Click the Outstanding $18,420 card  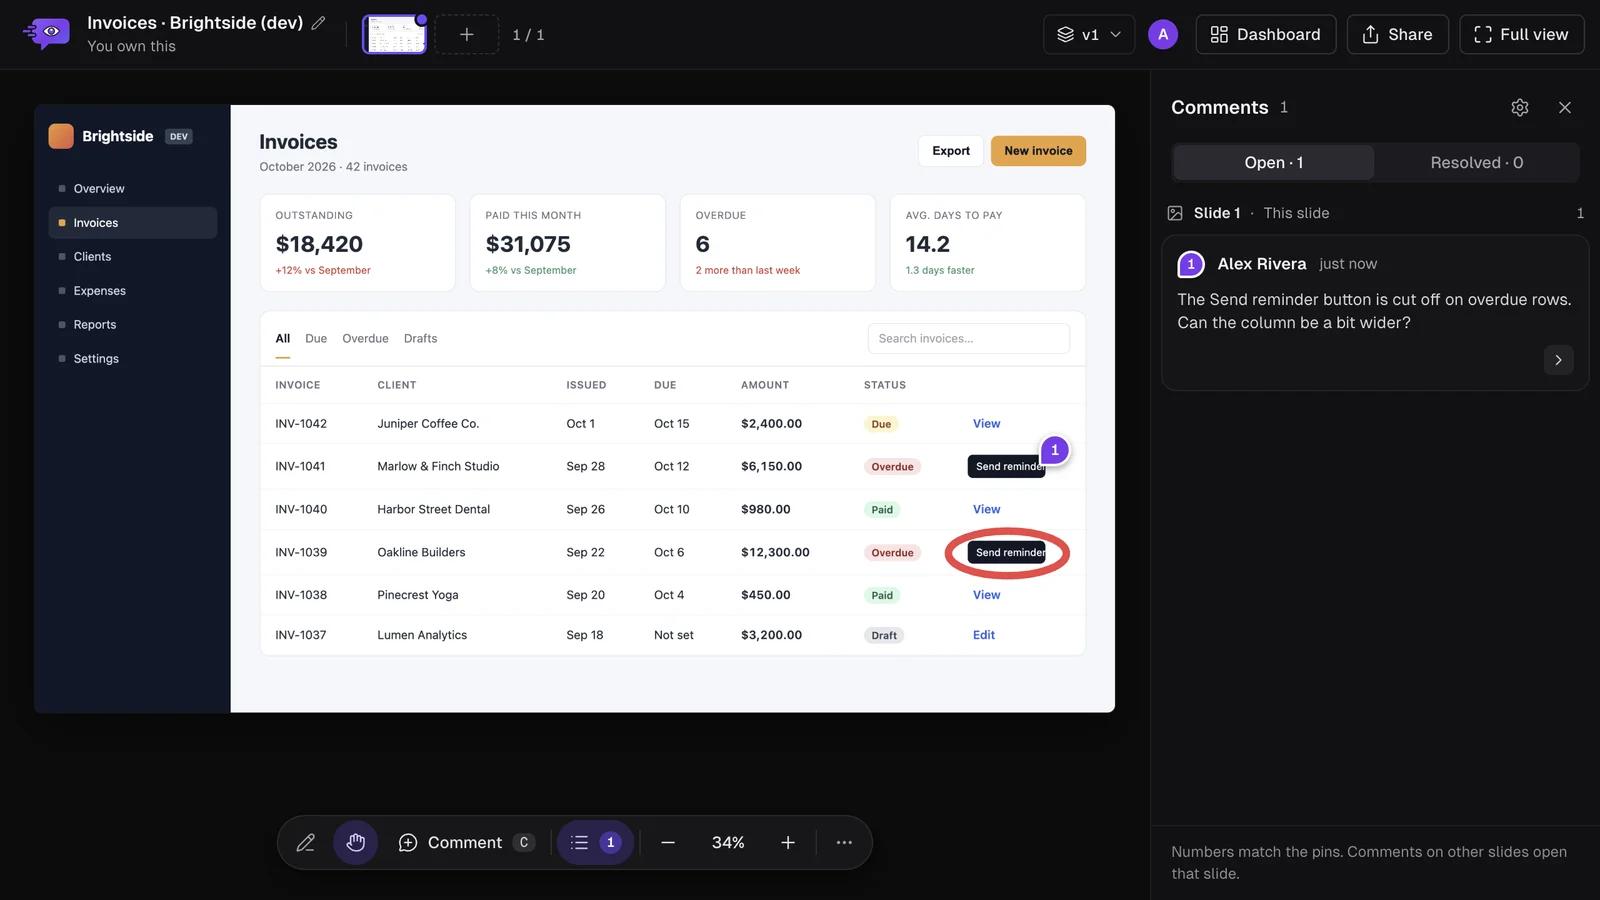point(358,243)
